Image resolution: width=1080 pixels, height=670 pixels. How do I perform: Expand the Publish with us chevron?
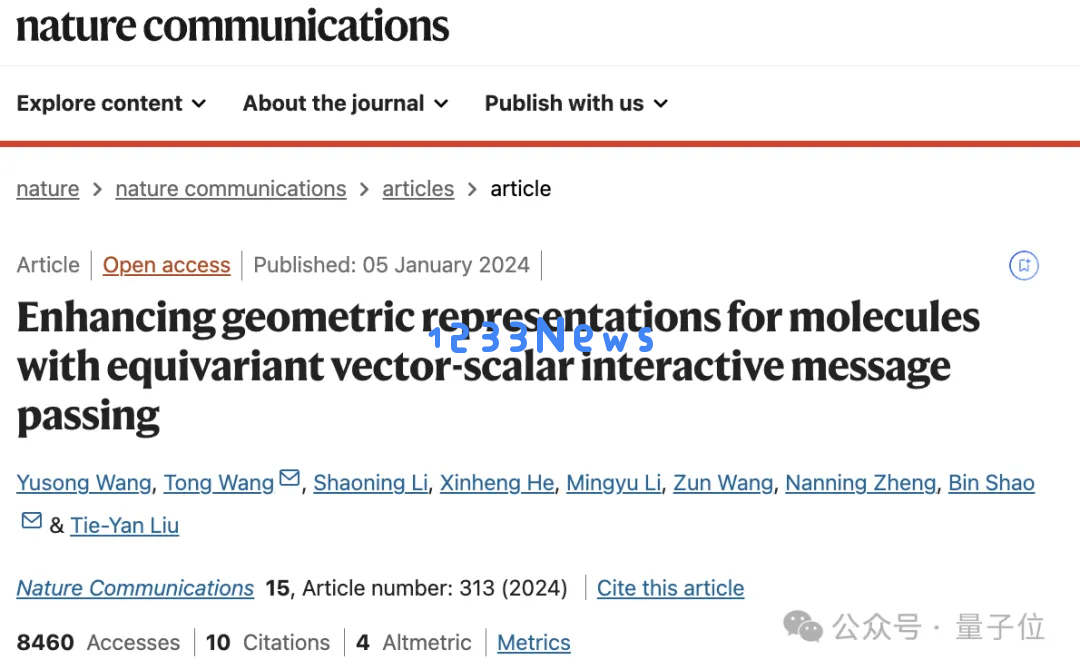point(661,104)
